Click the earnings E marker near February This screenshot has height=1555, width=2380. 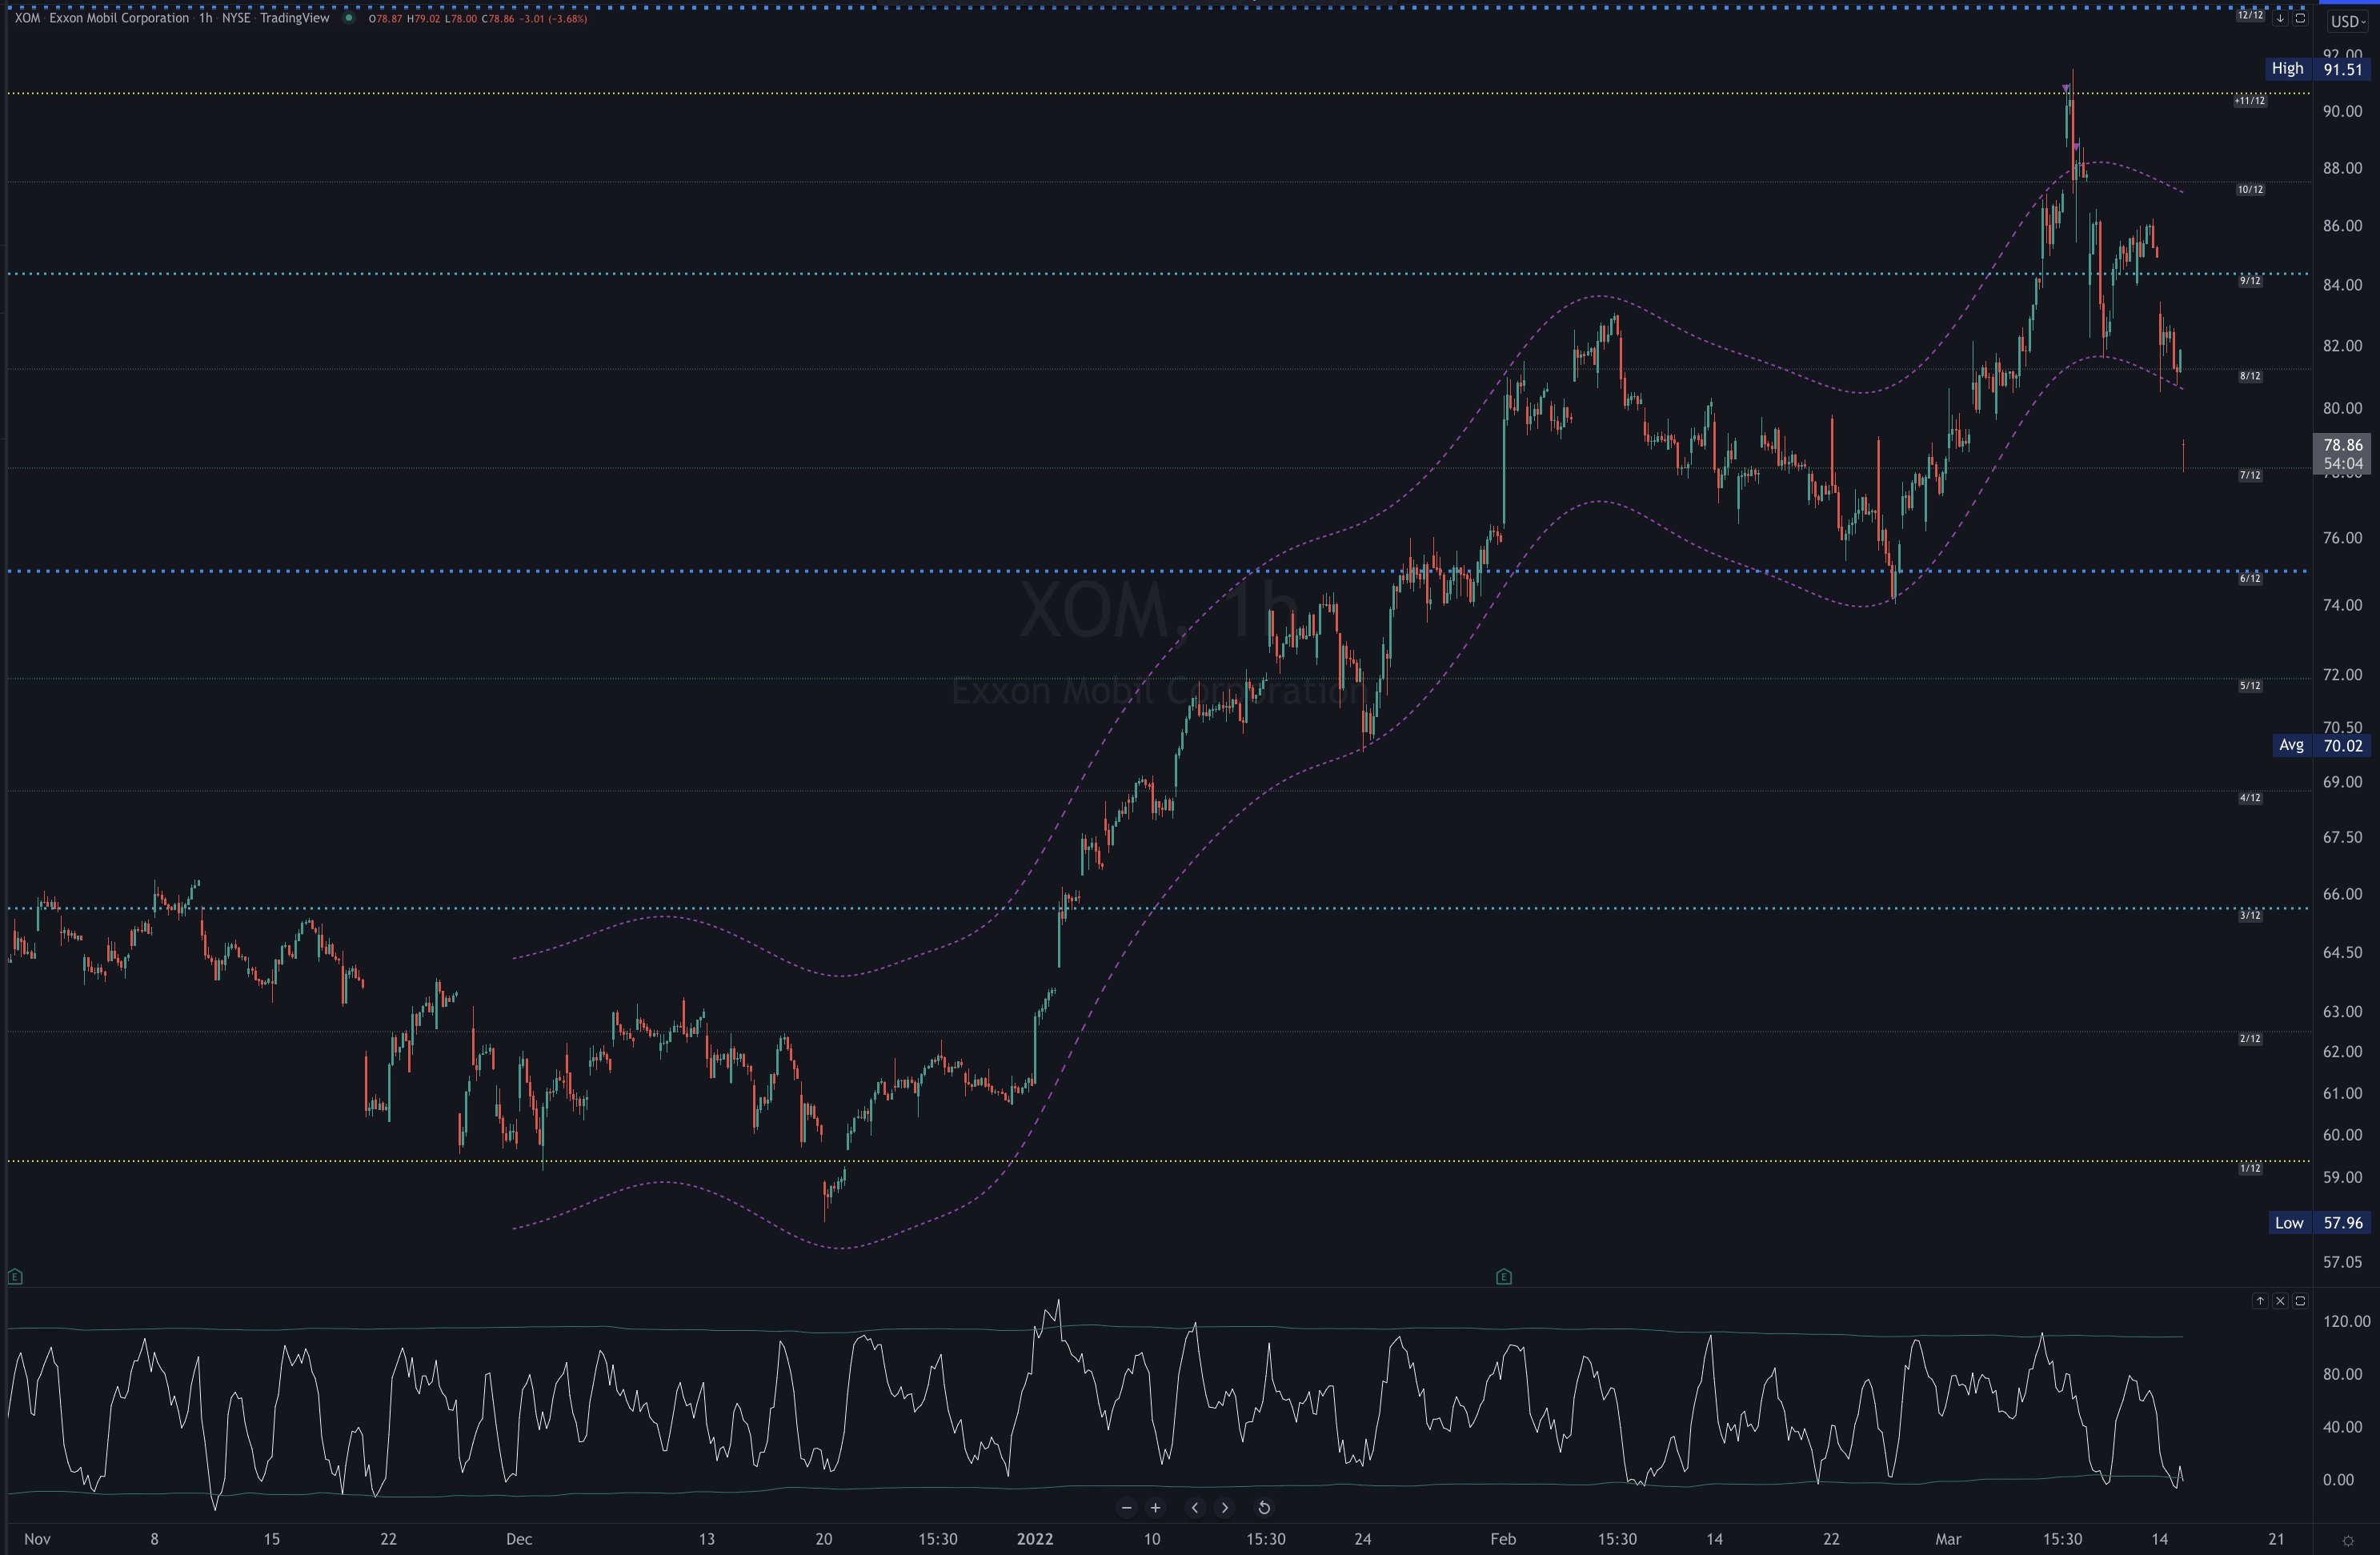[x=1503, y=1276]
